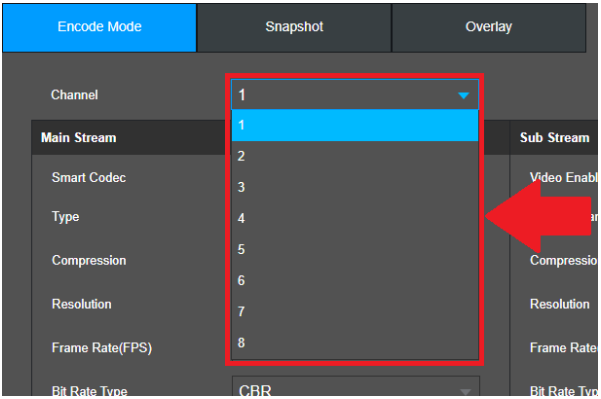Switch to the Encode Mode tab
The height and width of the screenshot is (399, 601).
pyautogui.click(x=100, y=28)
